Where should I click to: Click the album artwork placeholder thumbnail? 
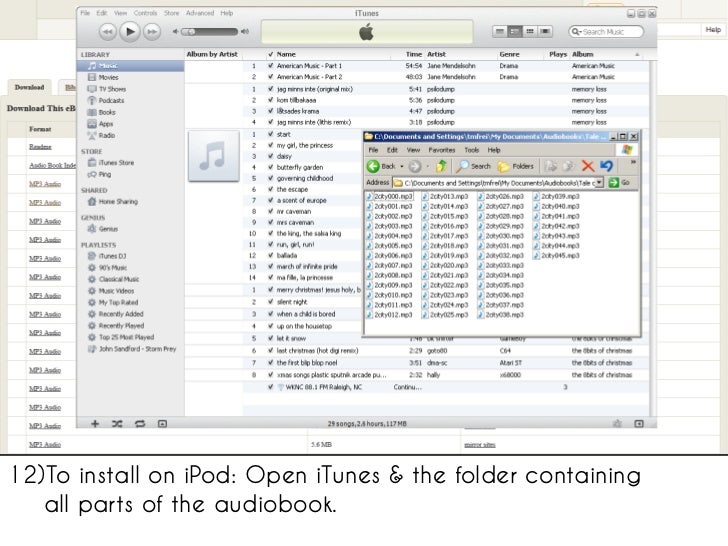tap(214, 156)
